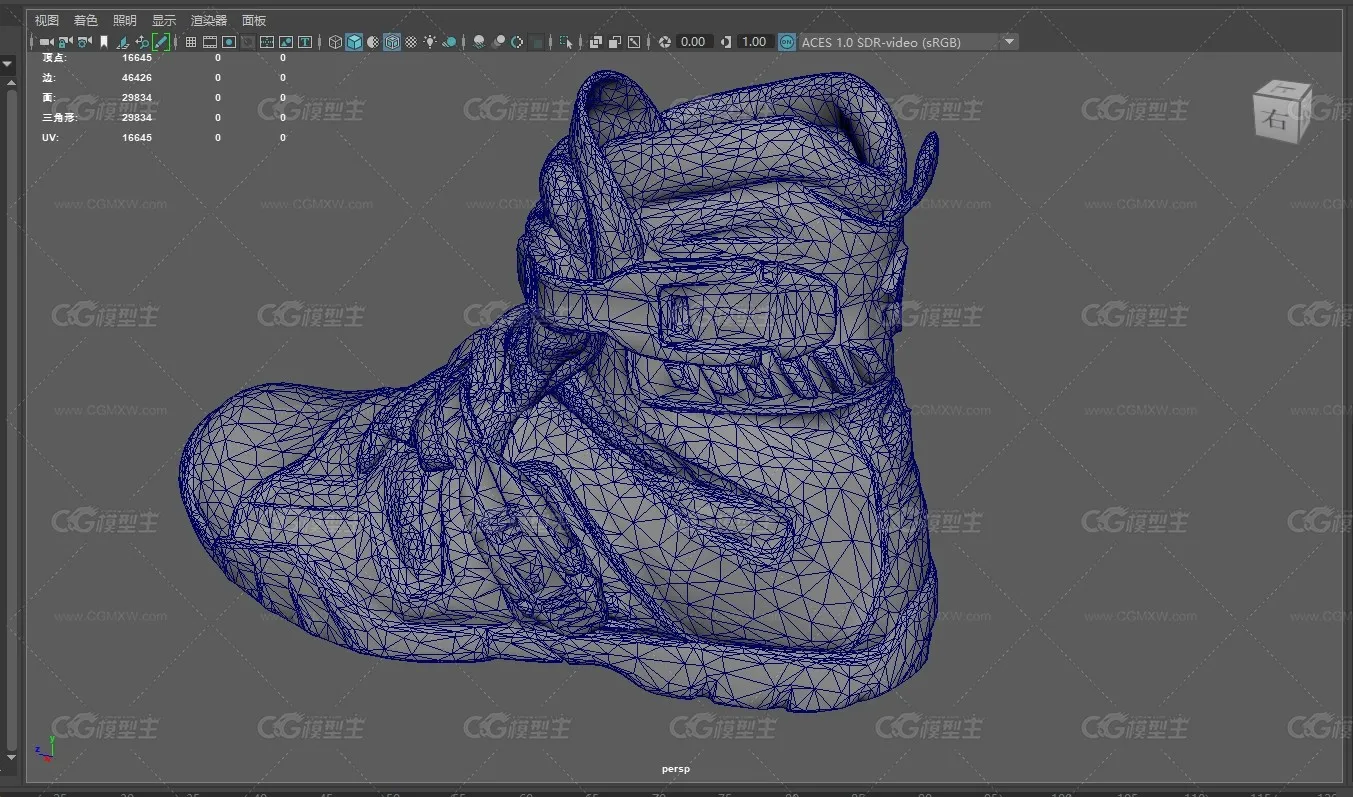Toggle X-Ray Active Components icon

(614, 42)
